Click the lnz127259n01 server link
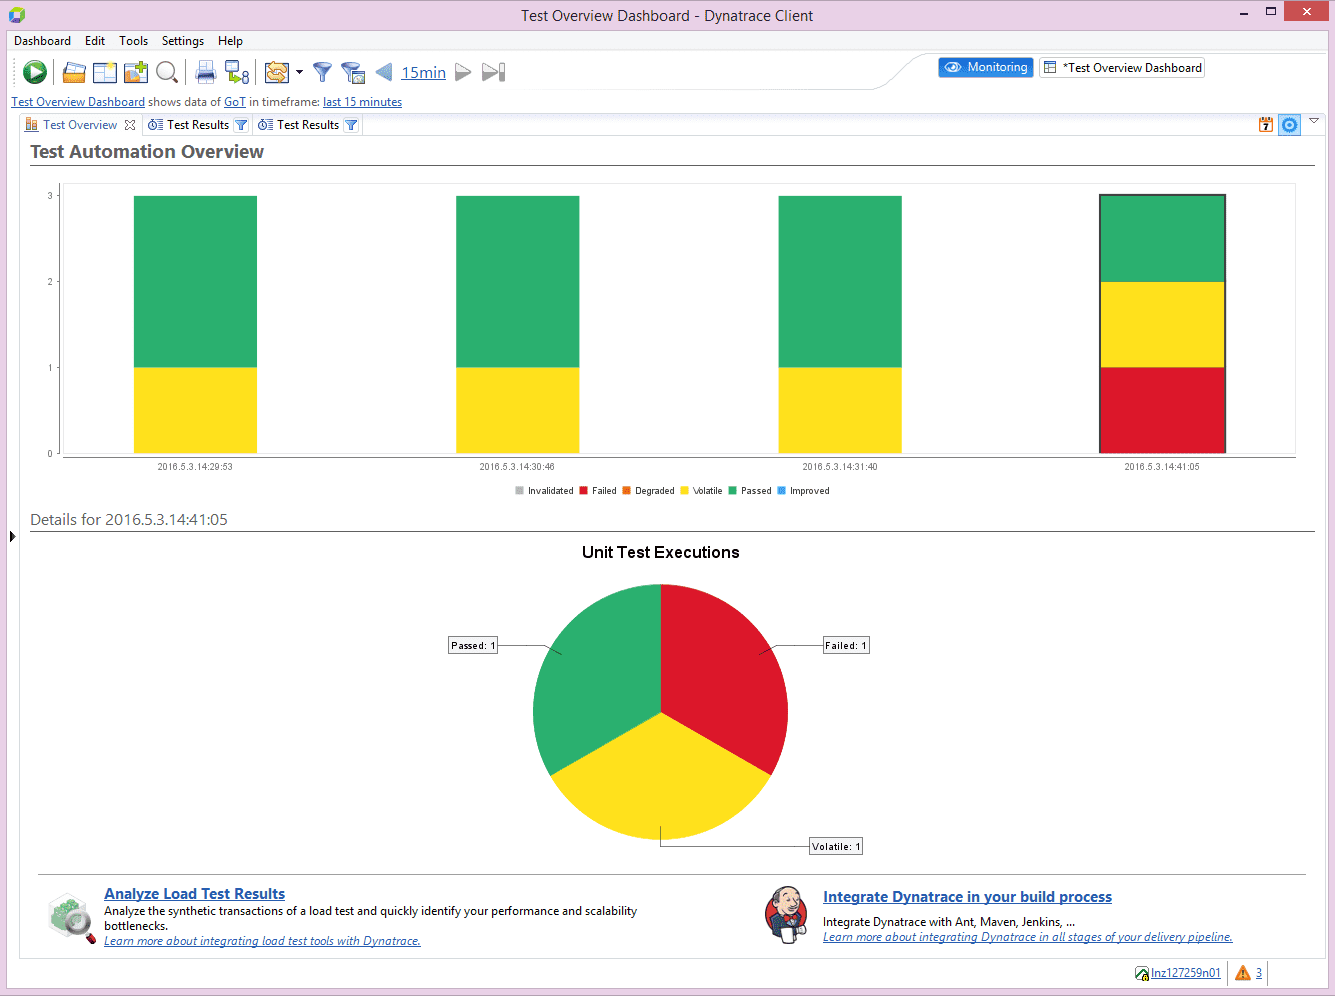 point(1185,973)
